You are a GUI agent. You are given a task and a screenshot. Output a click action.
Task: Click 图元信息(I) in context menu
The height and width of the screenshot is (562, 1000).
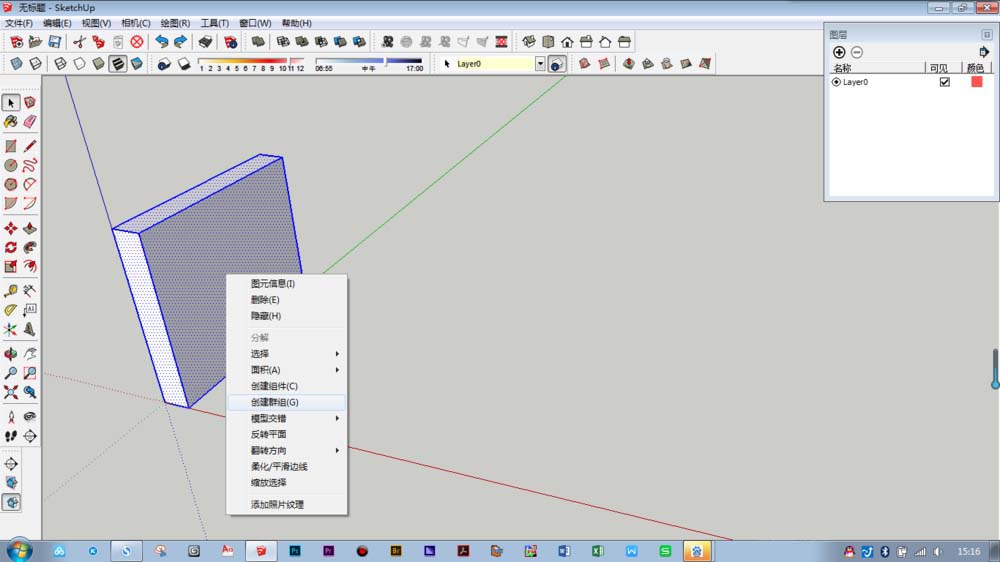pyautogui.click(x=288, y=283)
